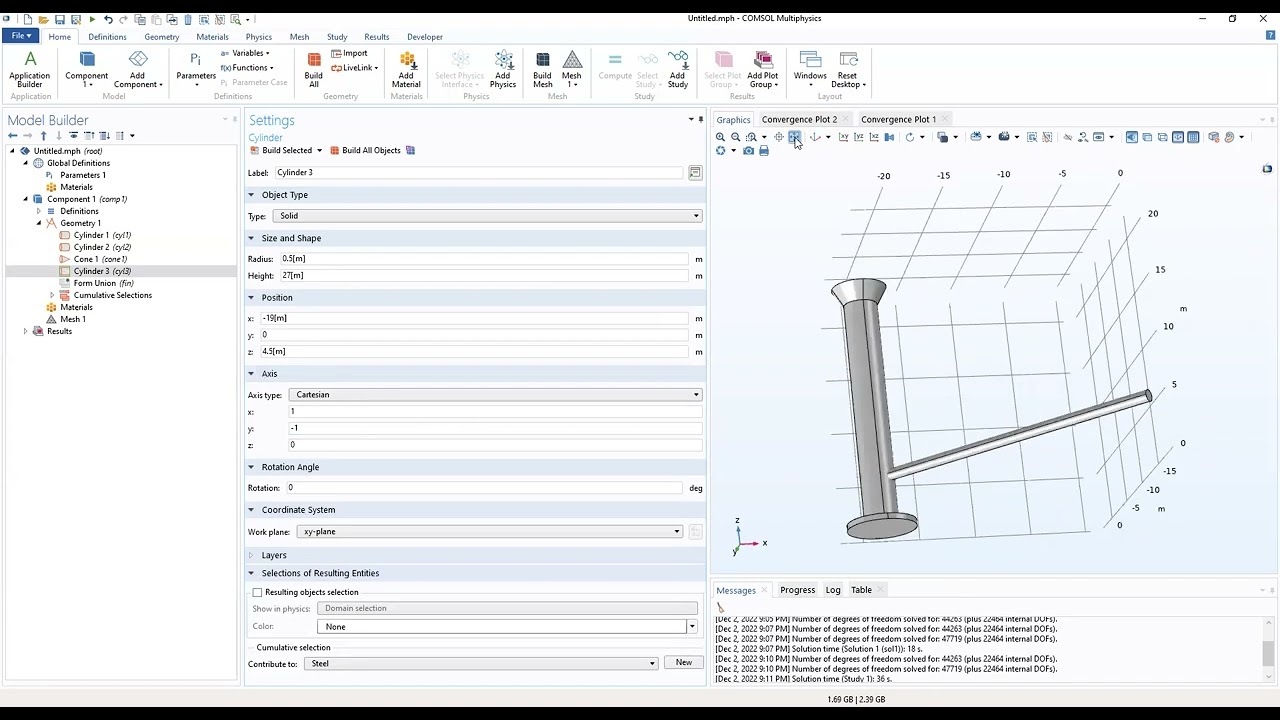The height and width of the screenshot is (720, 1280).
Task: Open the Mesh ribbon tab
Action: click(x=299, y=37)
